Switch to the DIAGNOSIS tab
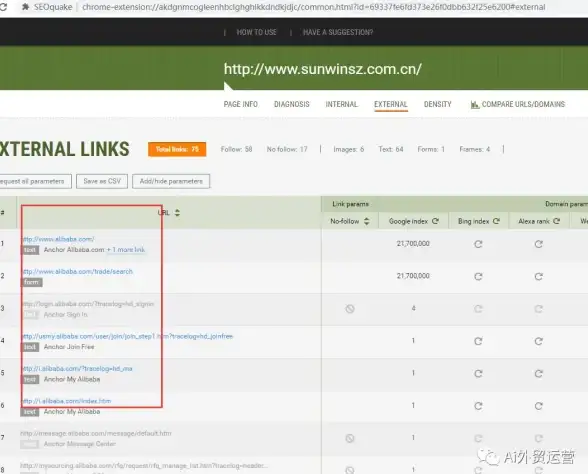 pos(292,104)
